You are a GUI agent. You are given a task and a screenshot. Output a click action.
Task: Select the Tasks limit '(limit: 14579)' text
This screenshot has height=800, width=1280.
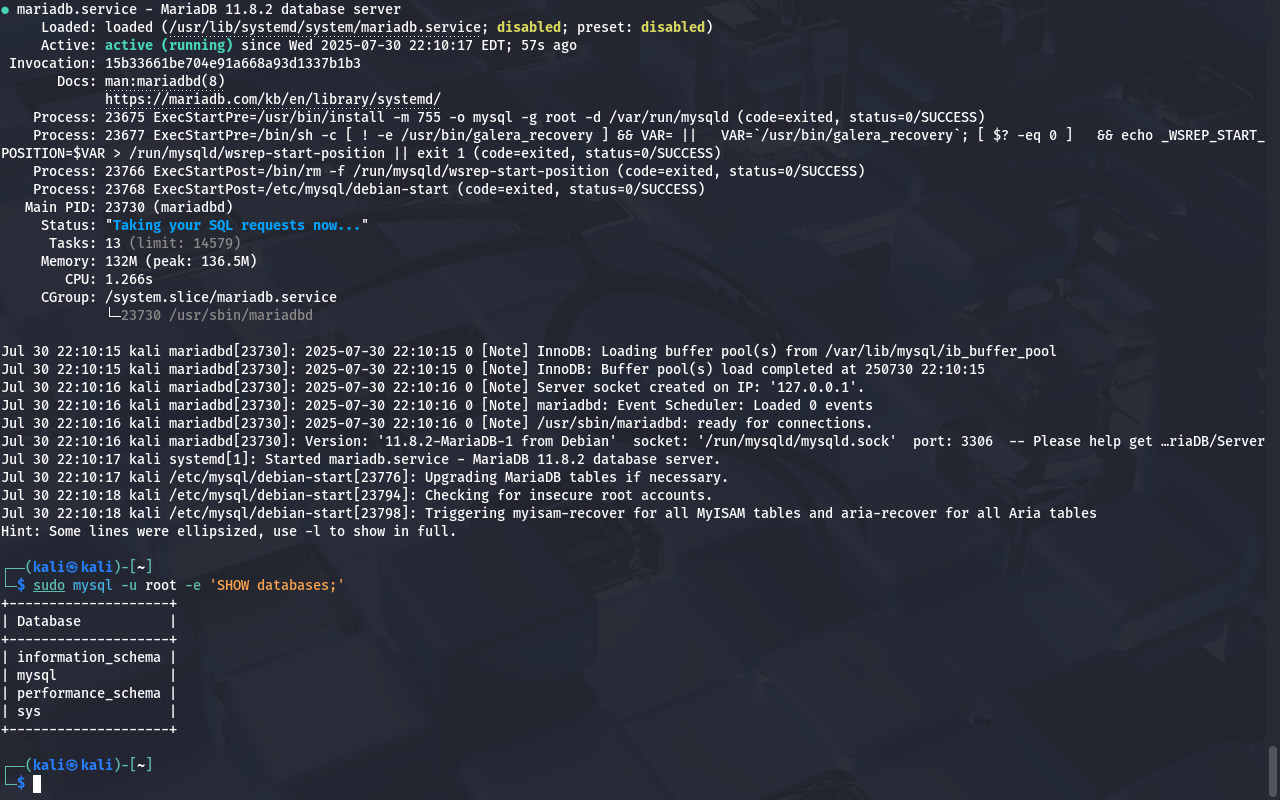185,243
